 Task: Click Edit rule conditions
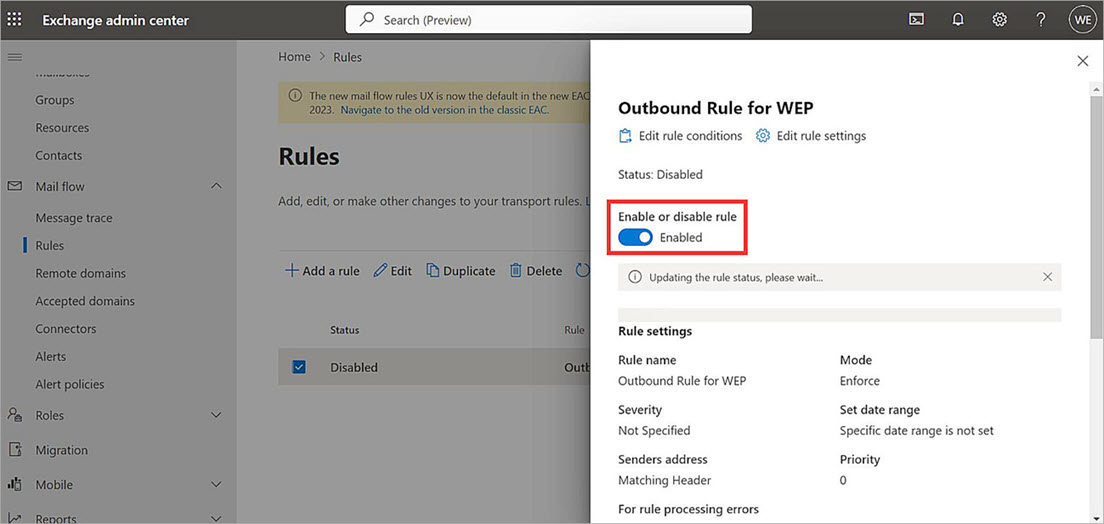pos(680,135)
